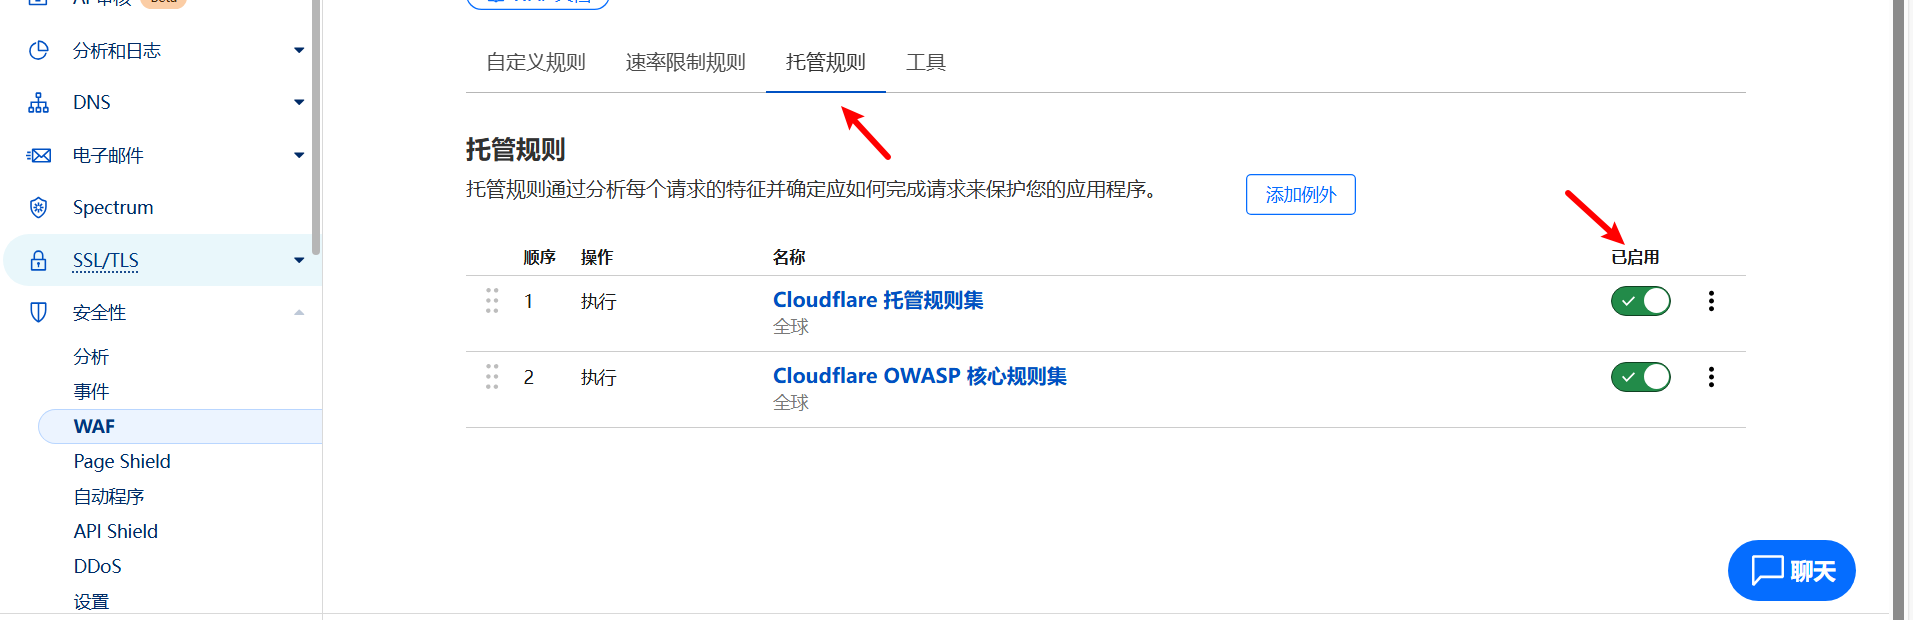Open three-dot menu for Cloudflare 托管规则集

point(1711,301)
